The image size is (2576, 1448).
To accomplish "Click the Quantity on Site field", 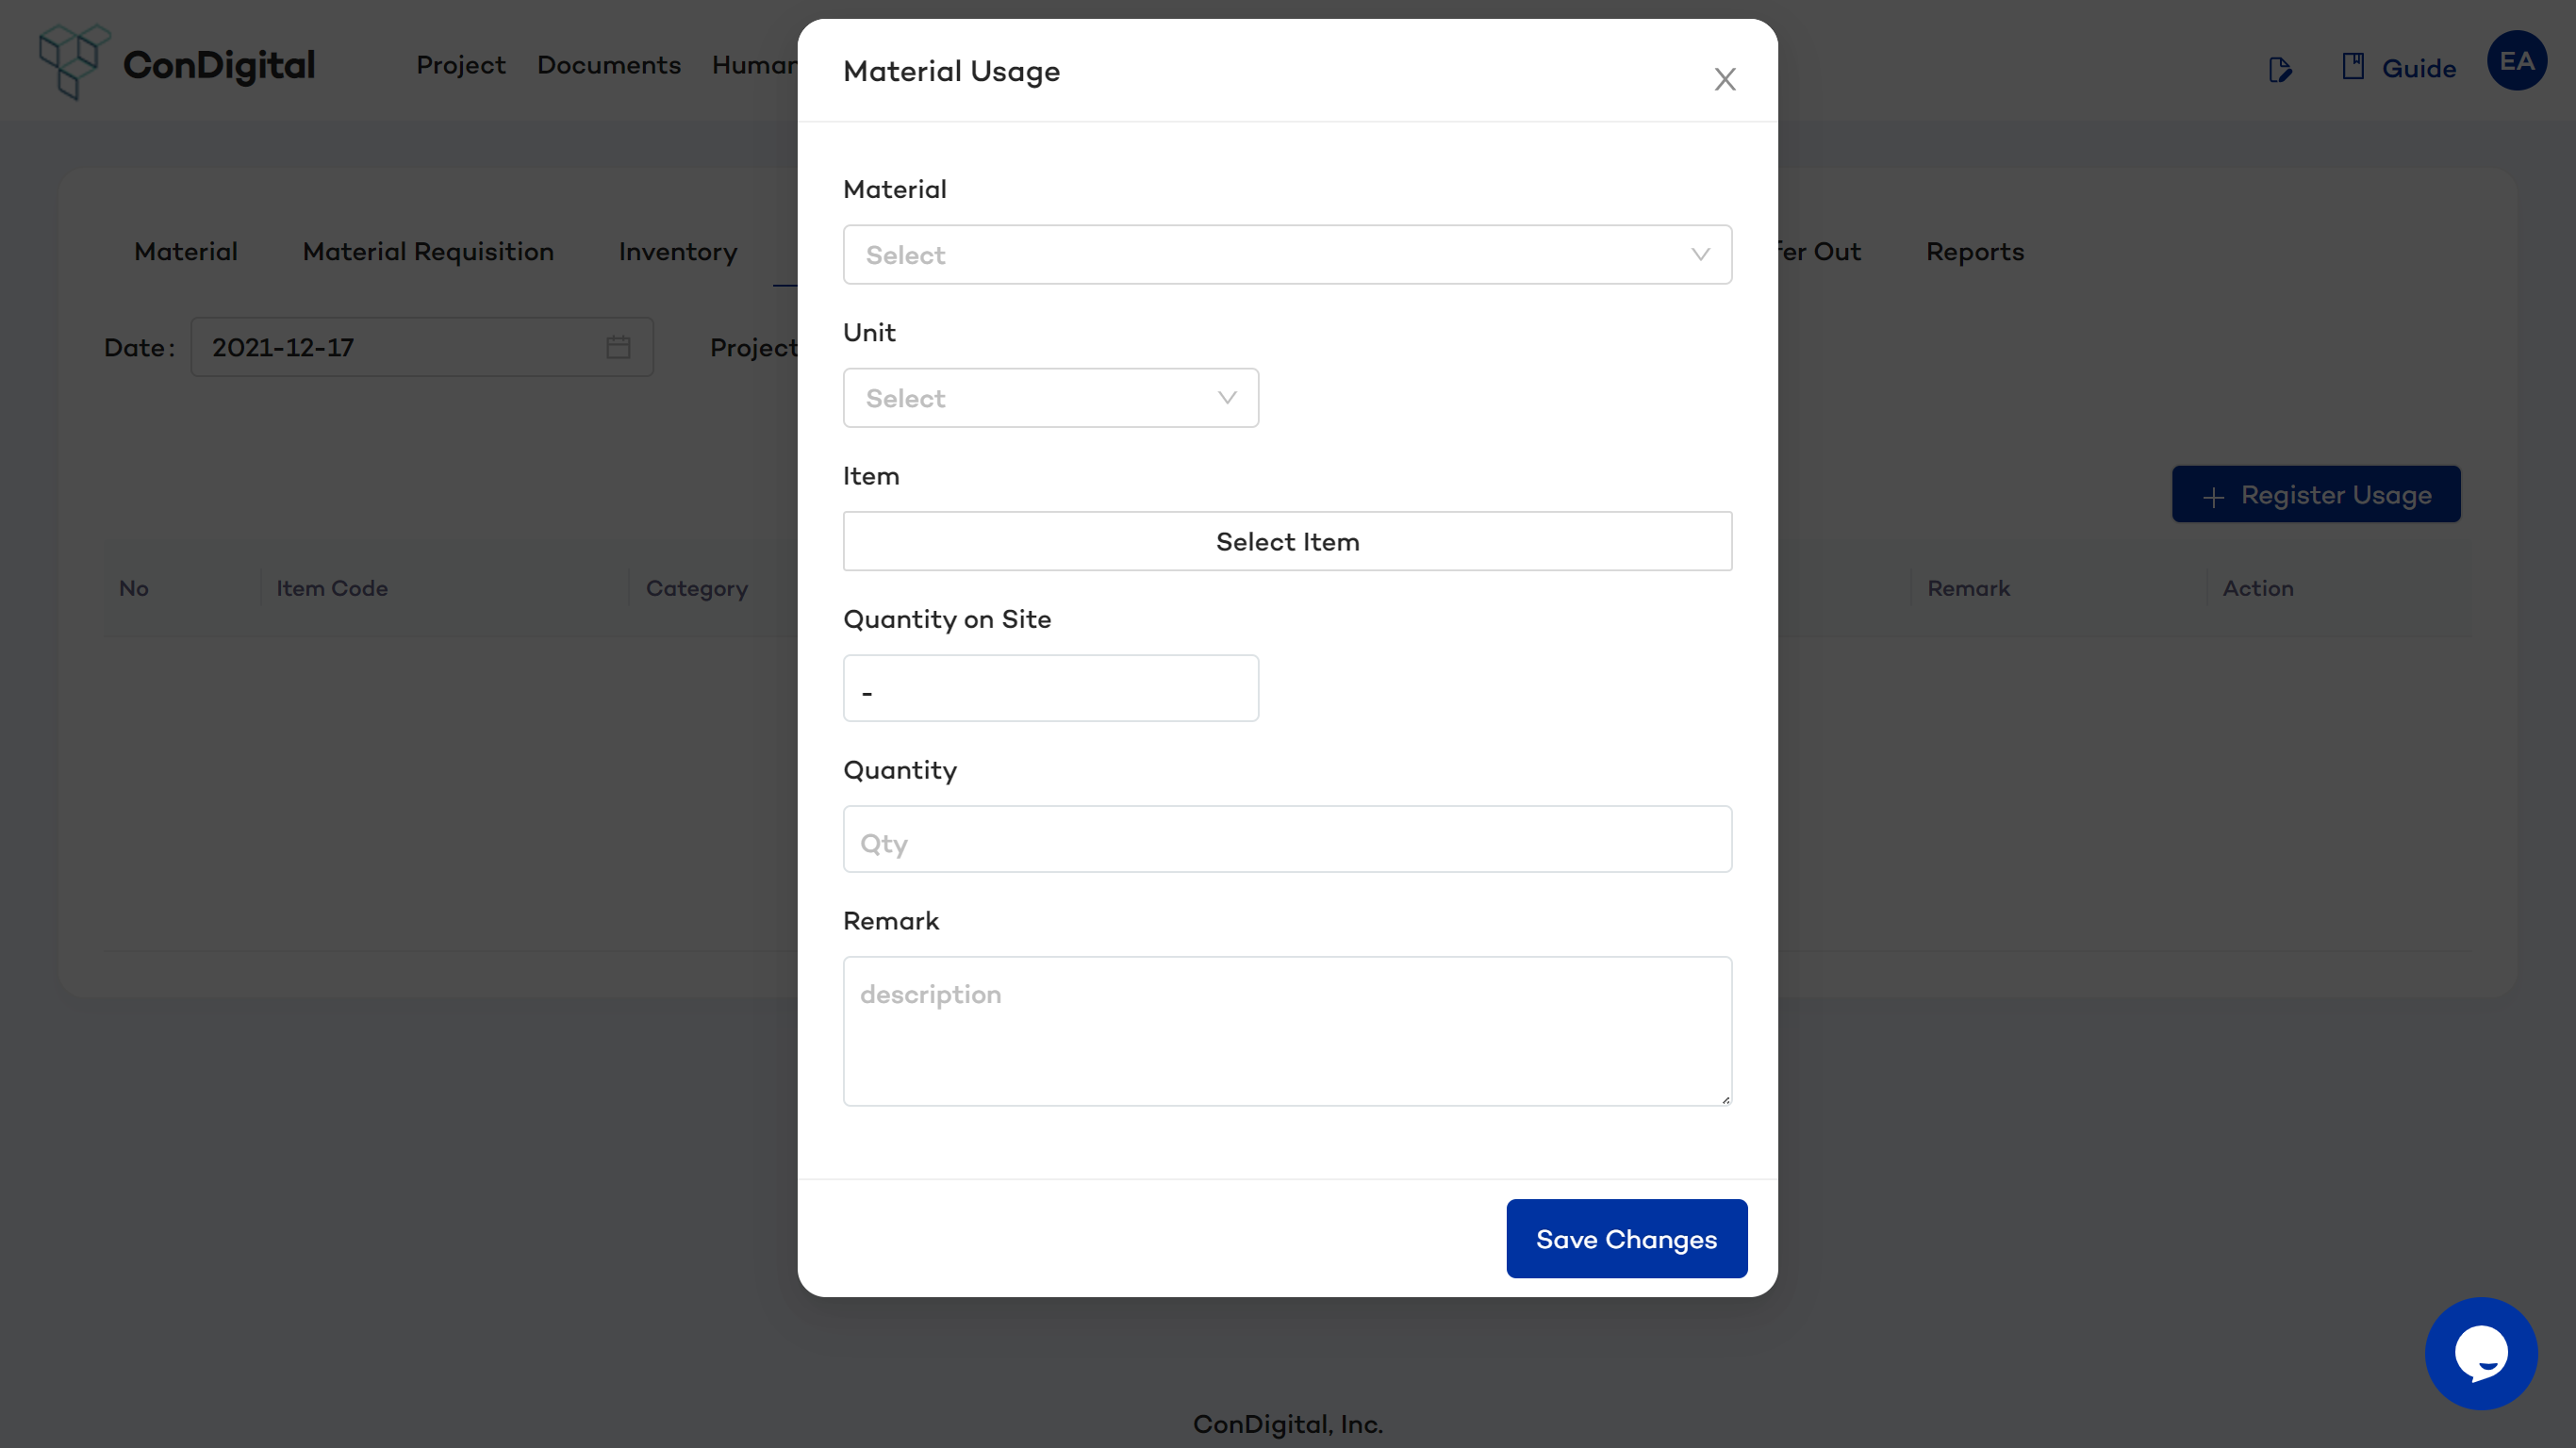I will tap(1050, 688).
